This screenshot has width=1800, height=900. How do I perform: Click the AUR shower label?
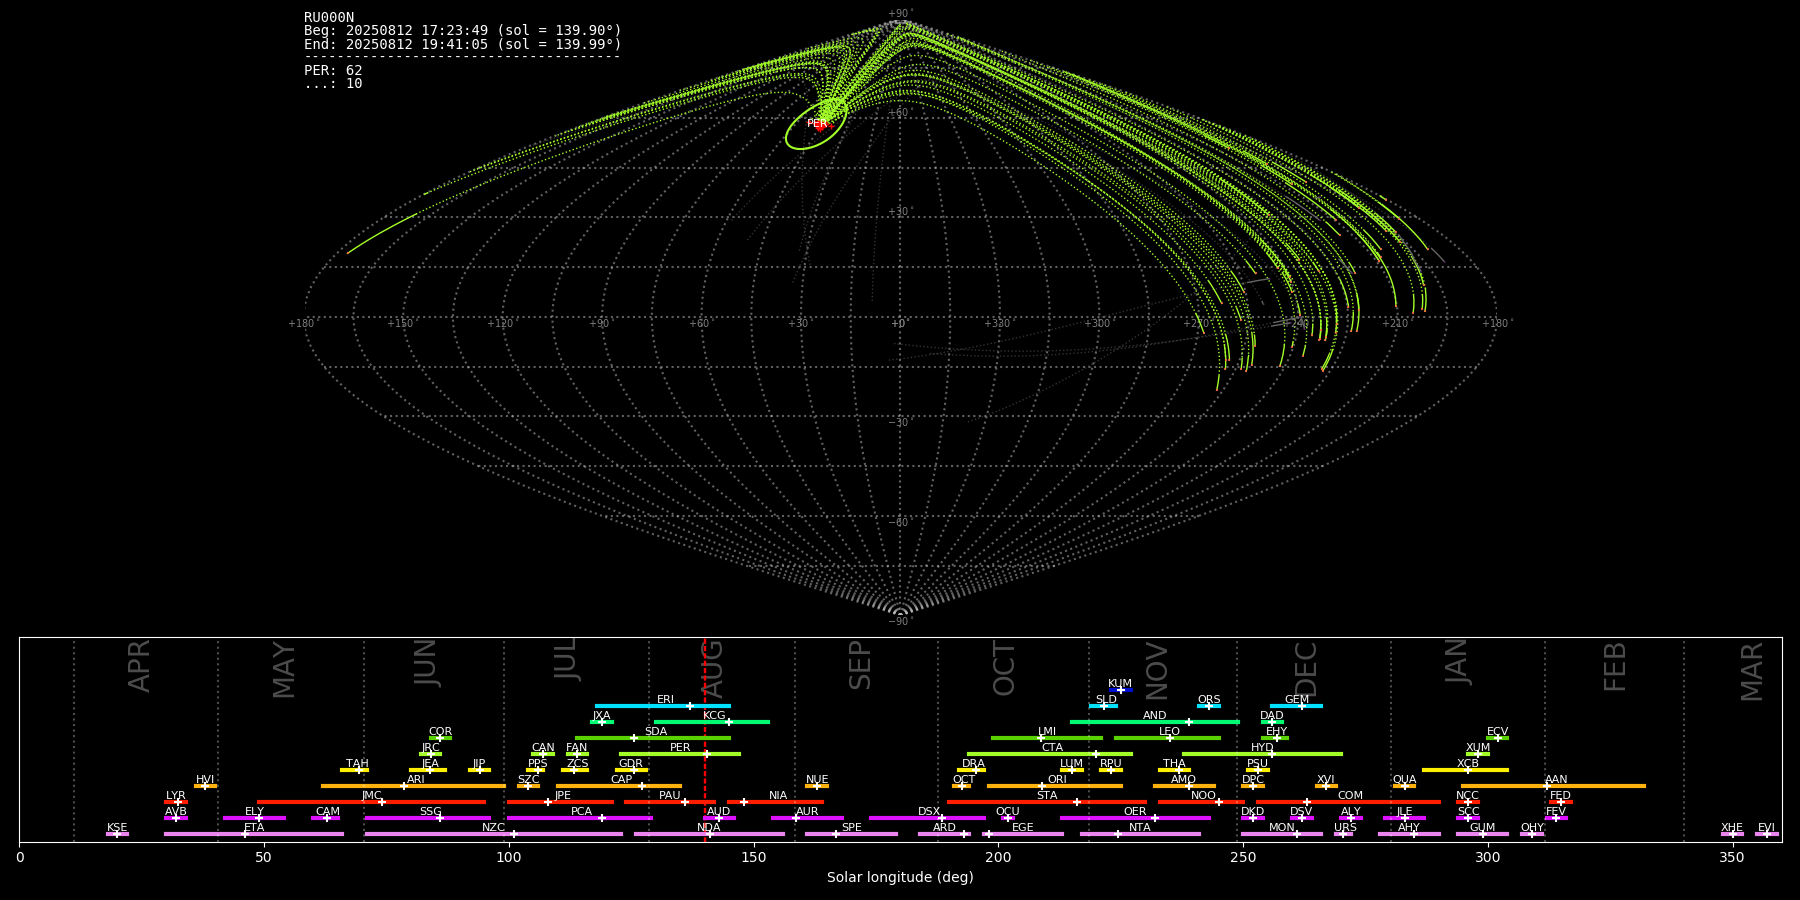[x=807, y=811]
